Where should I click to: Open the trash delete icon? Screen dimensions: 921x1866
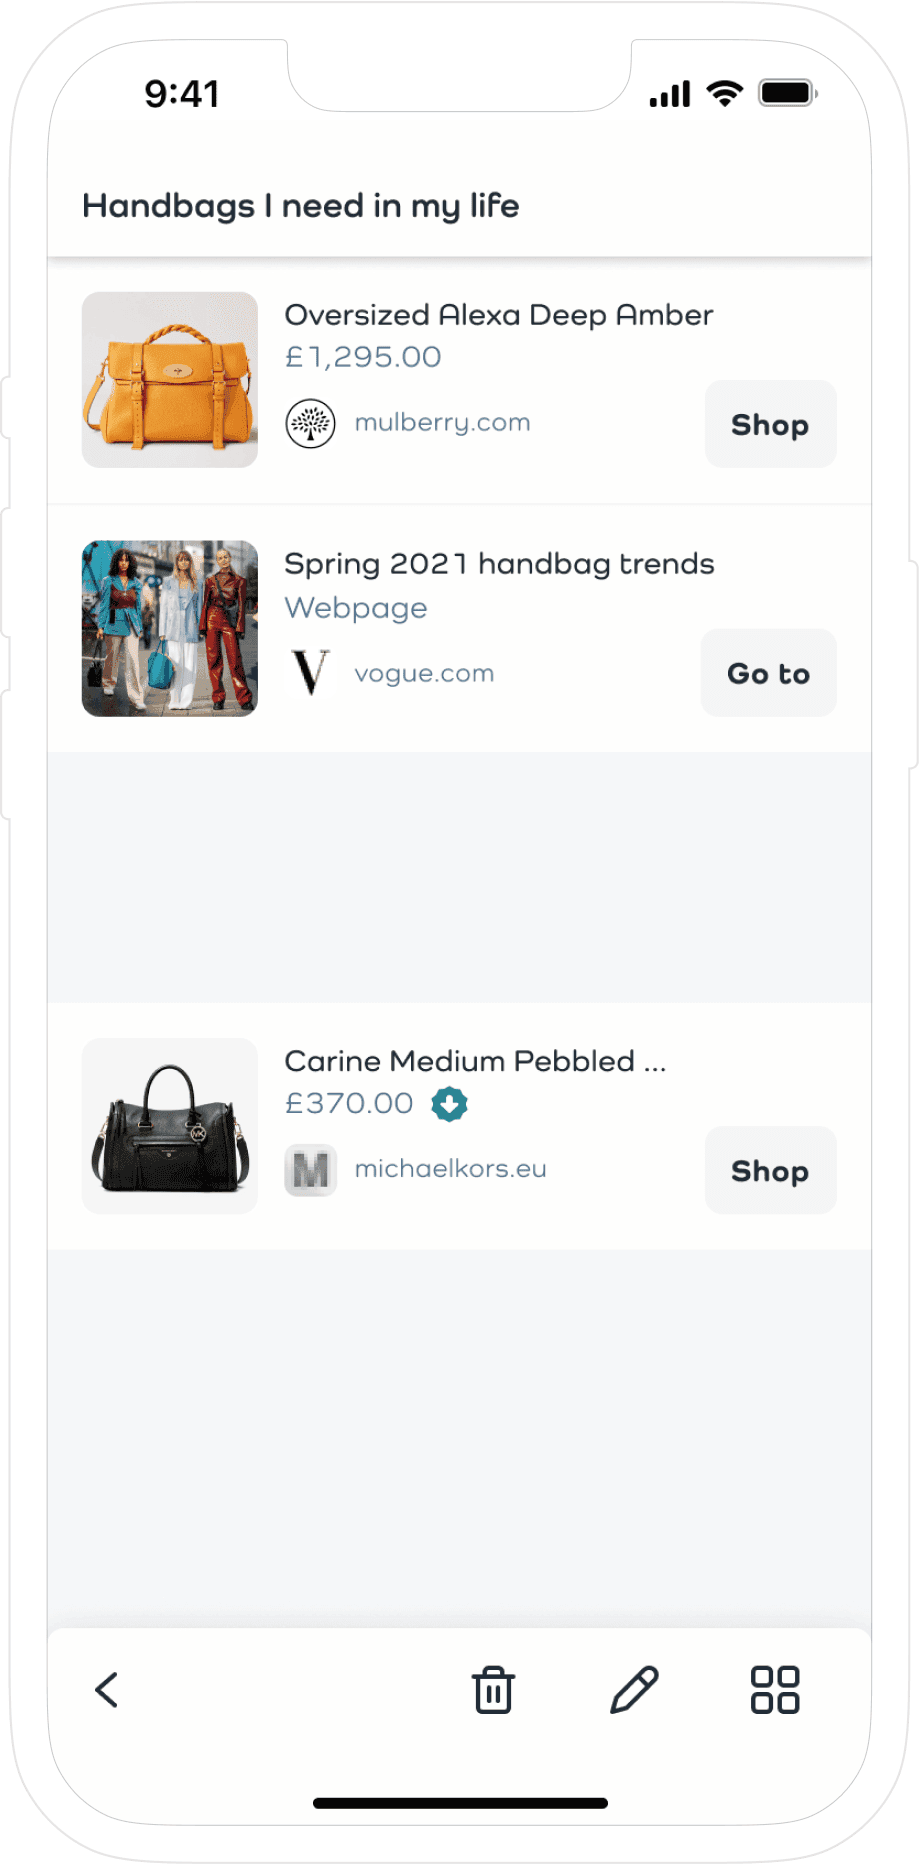coord(491,1691)
